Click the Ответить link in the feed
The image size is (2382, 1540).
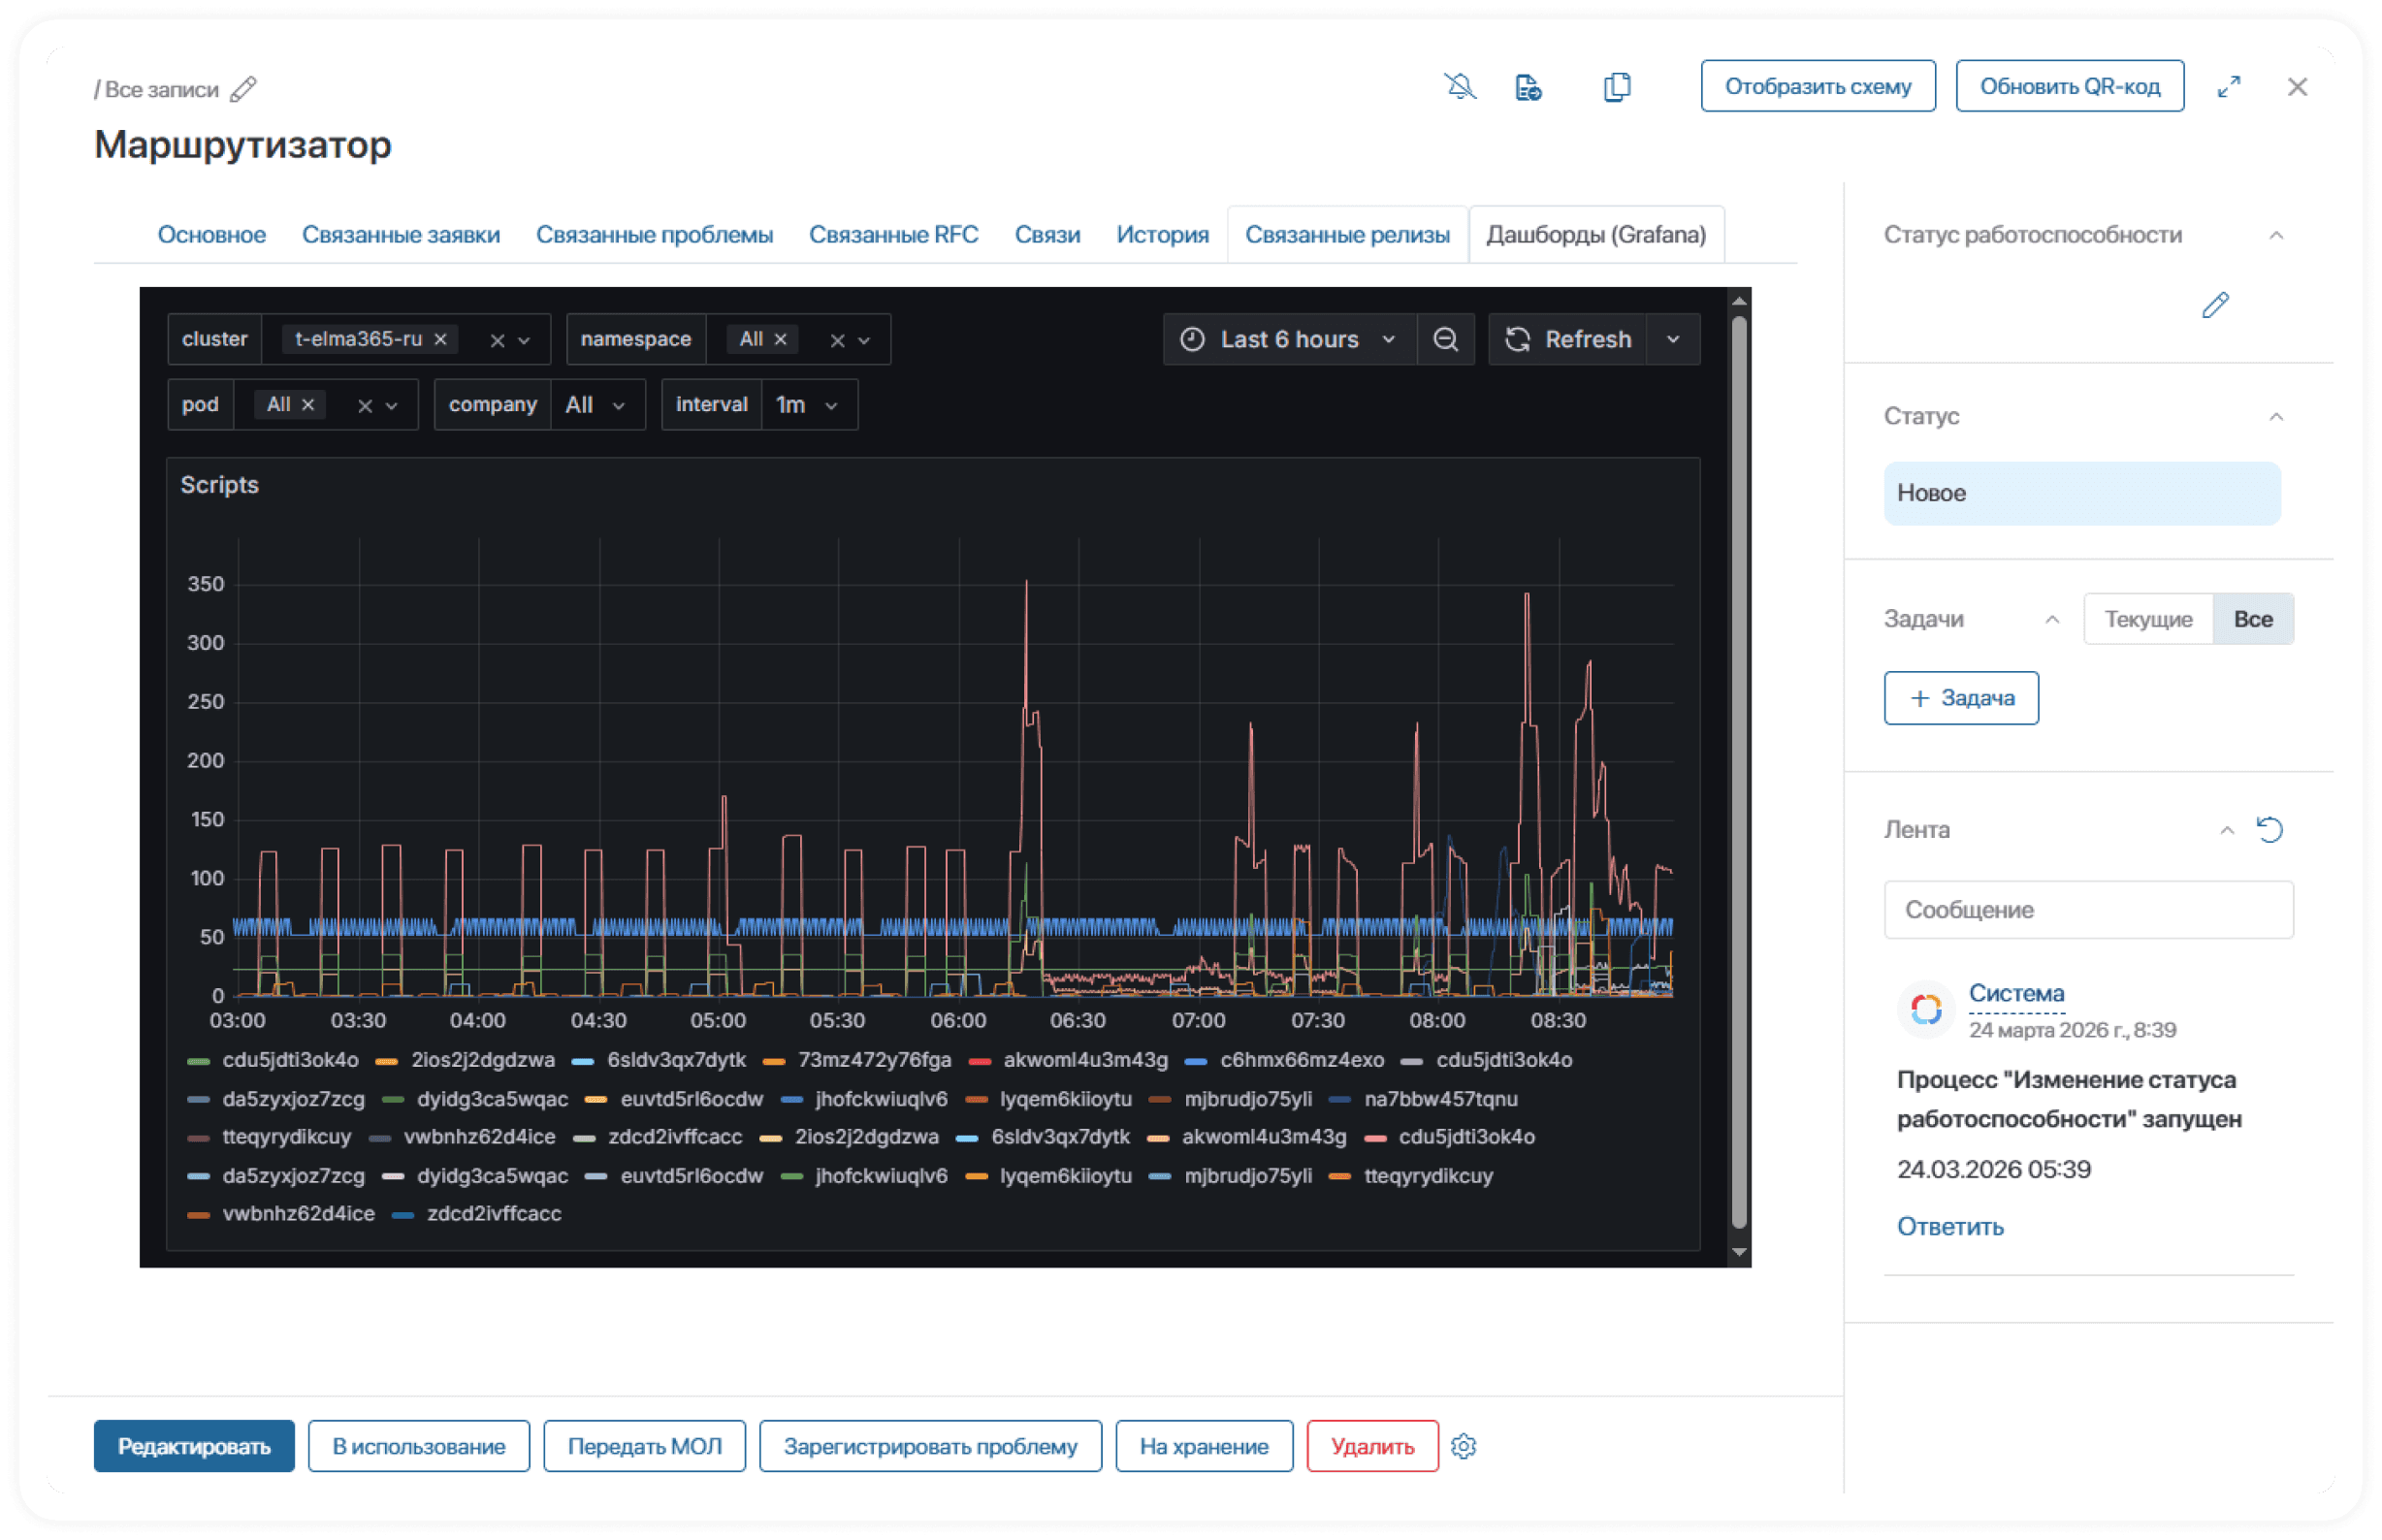[1950, 1226]
